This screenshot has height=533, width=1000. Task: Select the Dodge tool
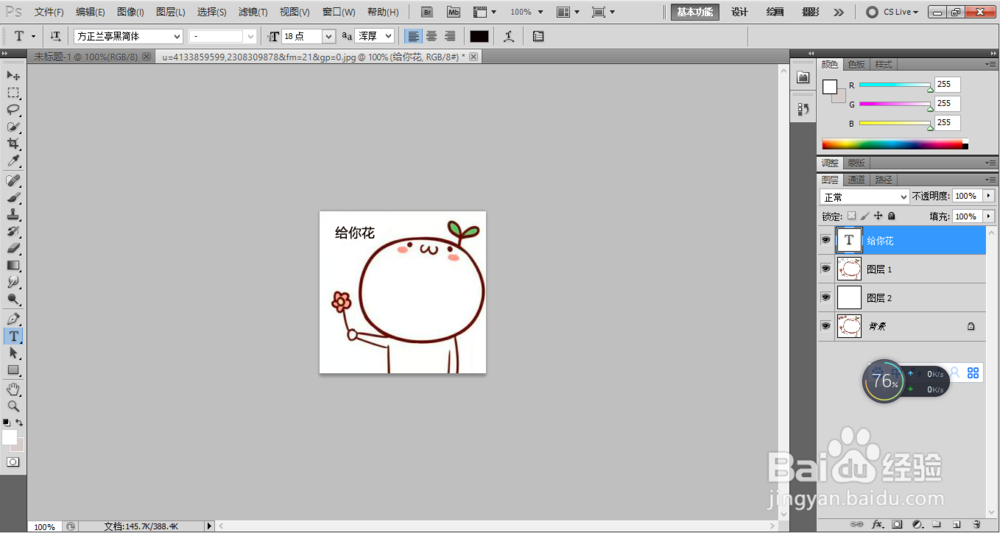tap(13, 299)
